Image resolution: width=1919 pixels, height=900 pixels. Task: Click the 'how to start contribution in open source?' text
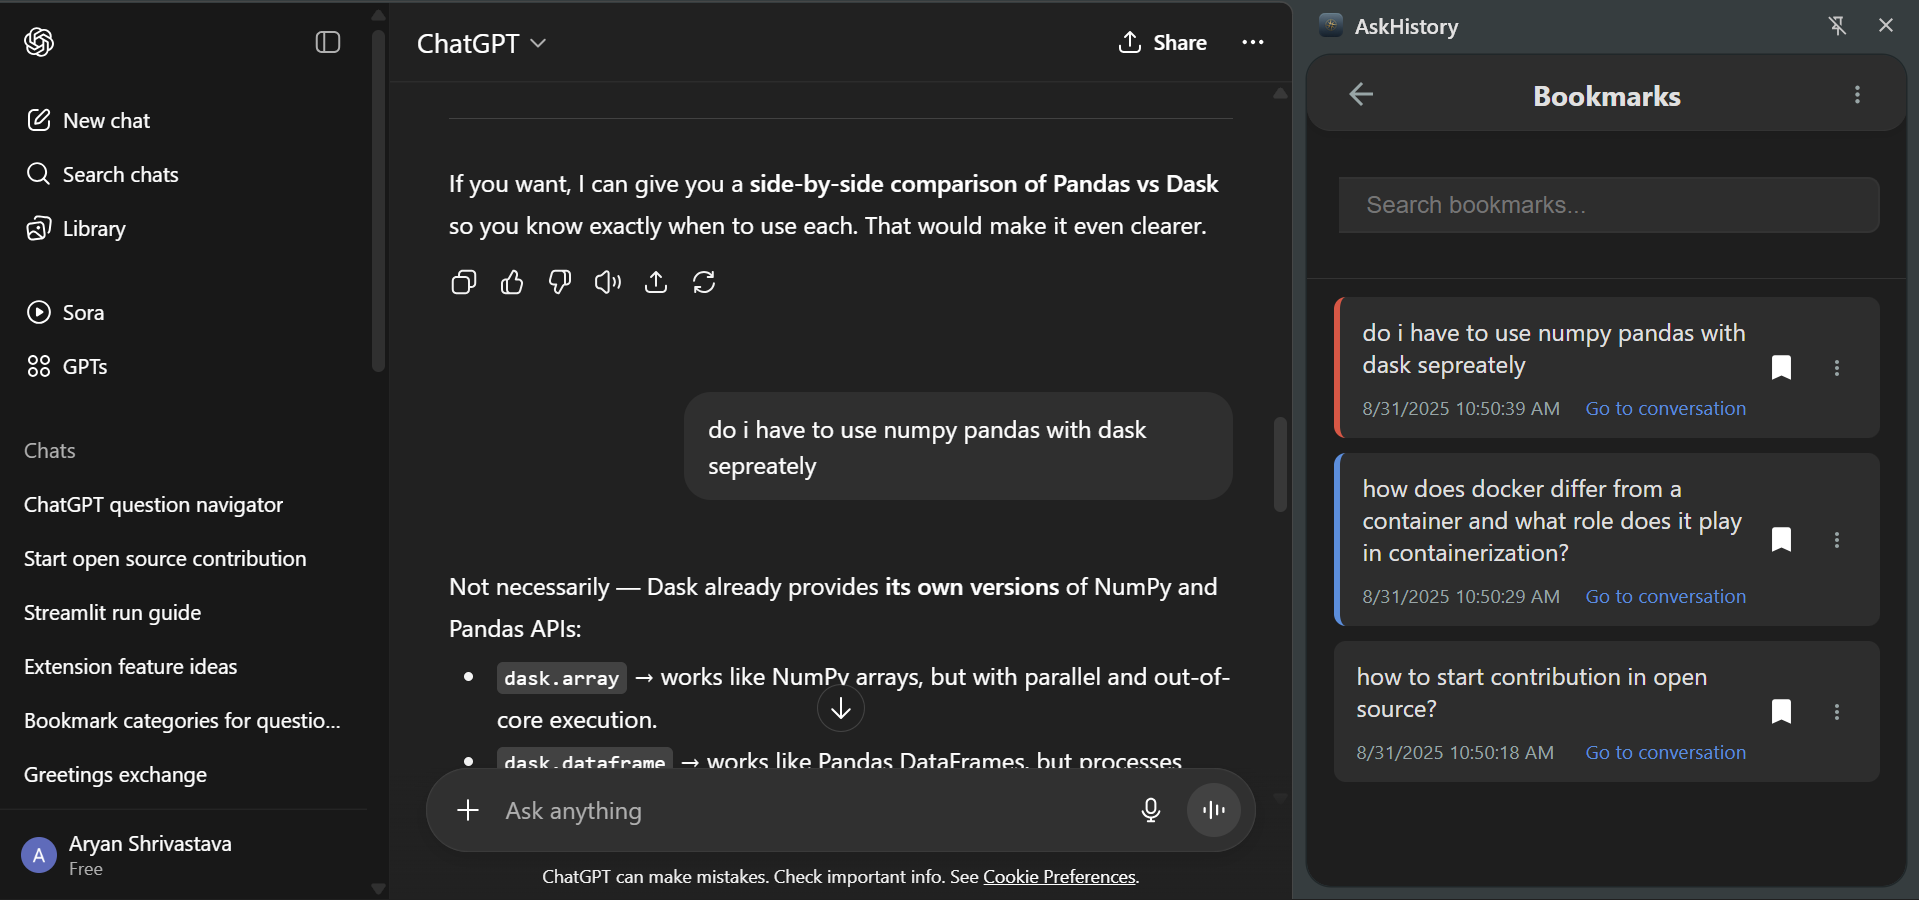(1532, 693)
